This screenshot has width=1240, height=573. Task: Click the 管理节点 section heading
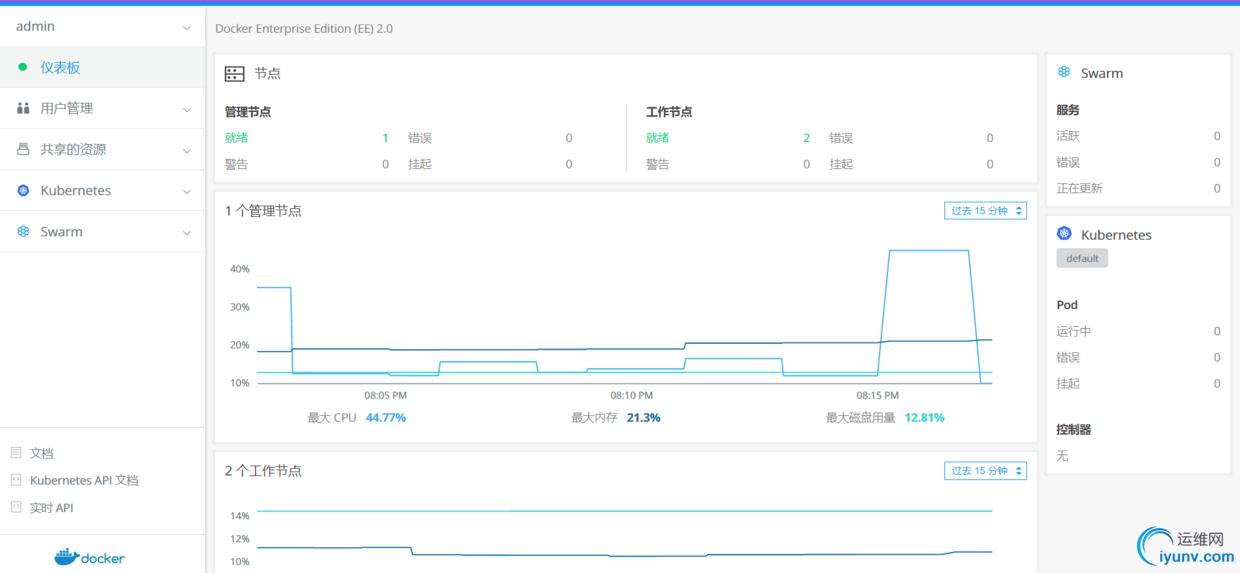coord(248,112)
